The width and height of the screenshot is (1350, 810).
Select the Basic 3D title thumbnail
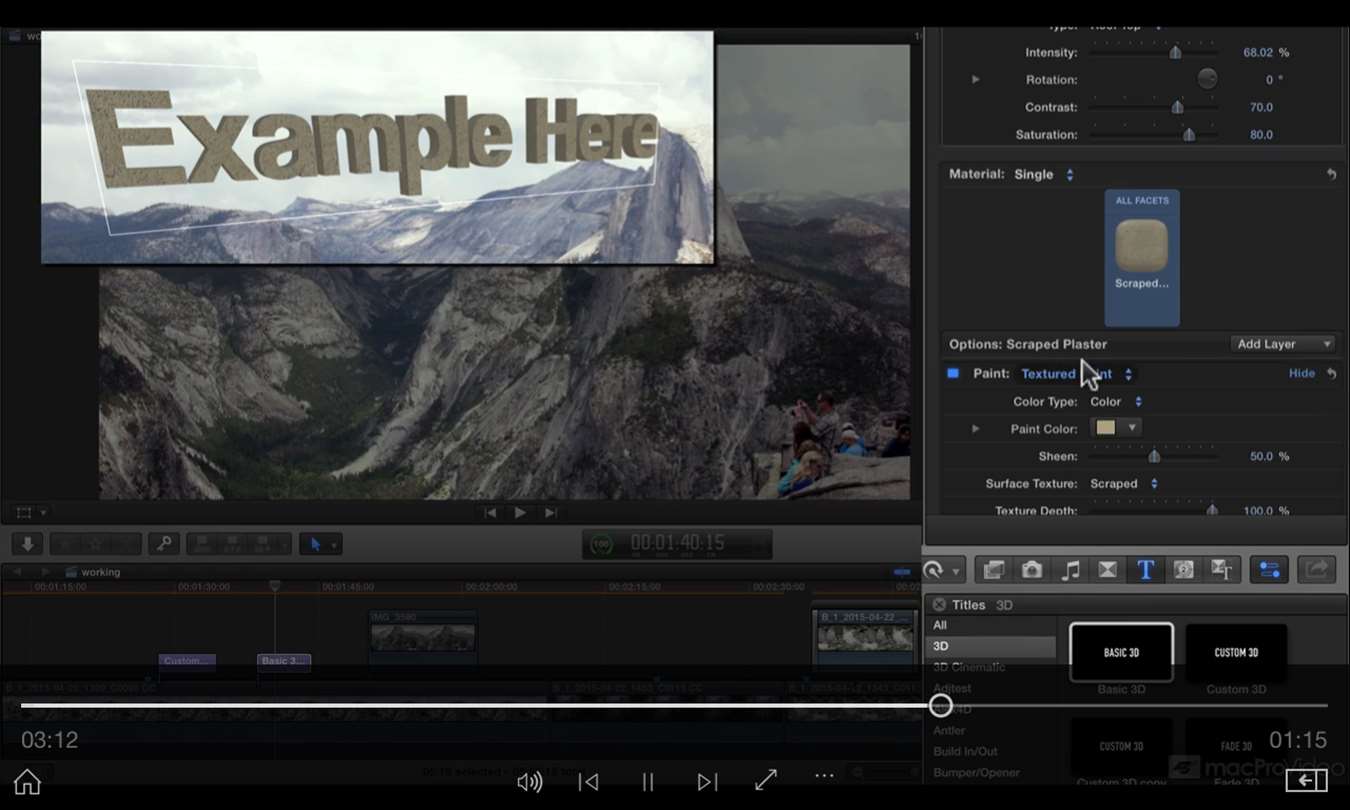pyautogui.click(x=1121, y=652)
